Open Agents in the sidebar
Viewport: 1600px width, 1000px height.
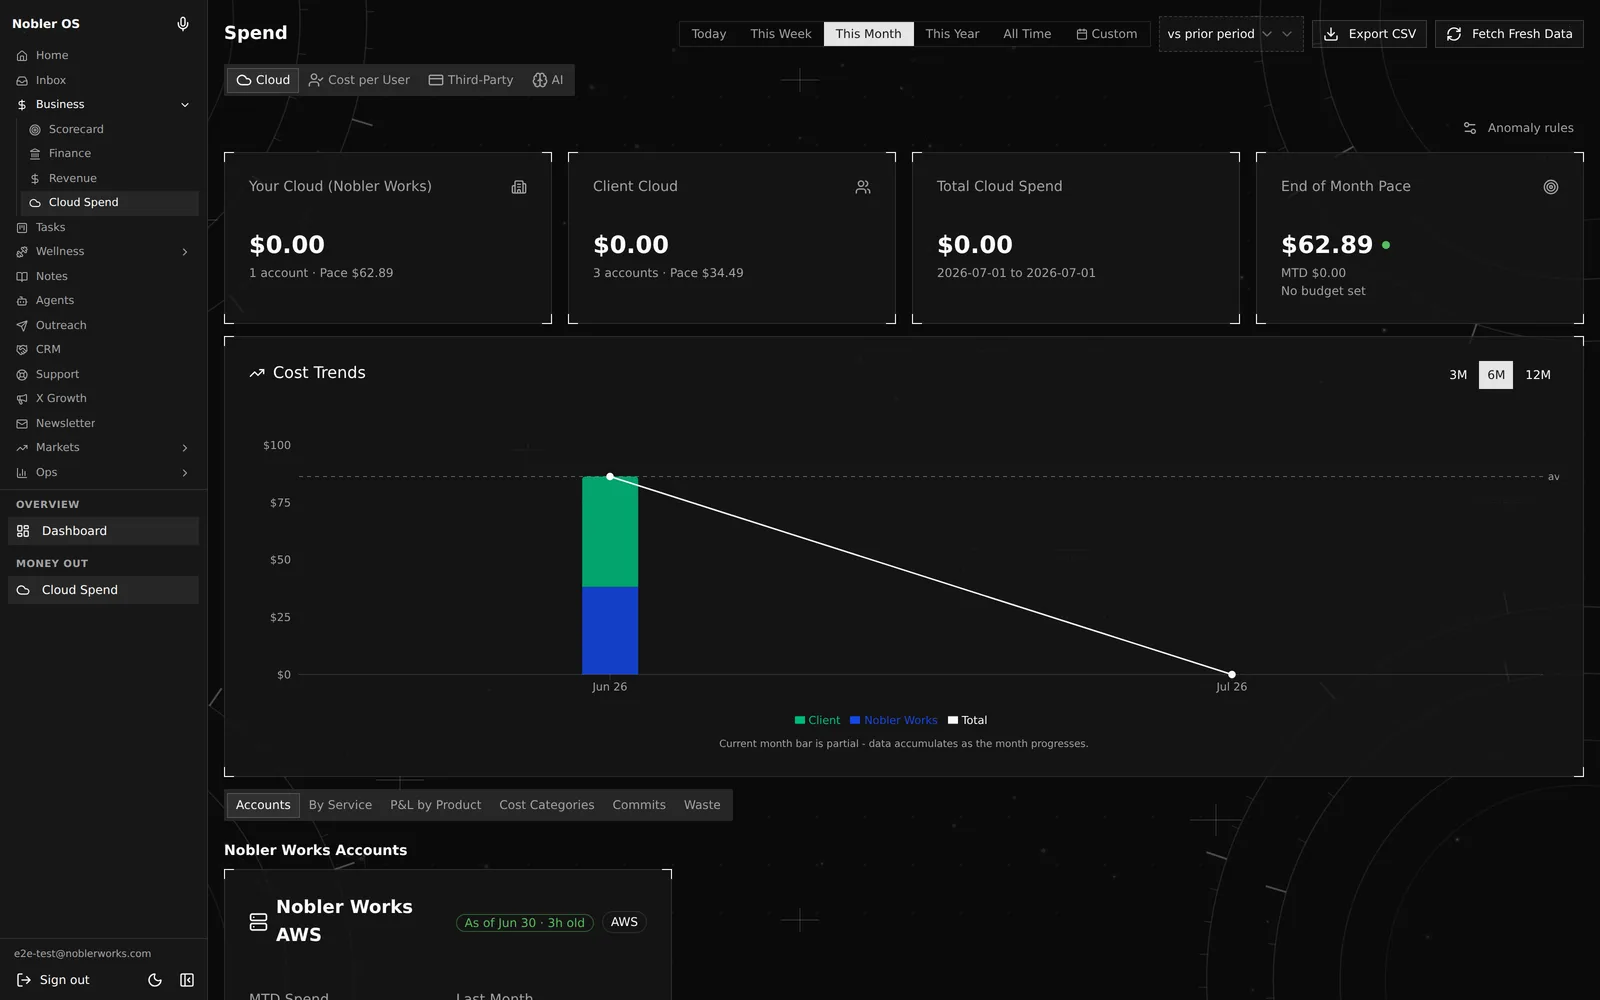tap(103, 301)
